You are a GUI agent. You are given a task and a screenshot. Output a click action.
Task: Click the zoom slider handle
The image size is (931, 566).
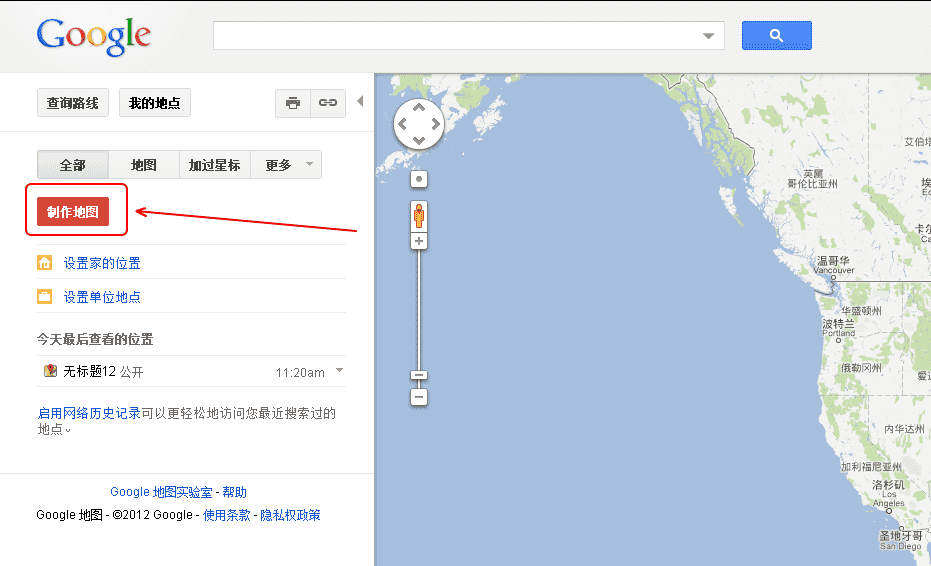pyautogui.click(x=419, y=375)
